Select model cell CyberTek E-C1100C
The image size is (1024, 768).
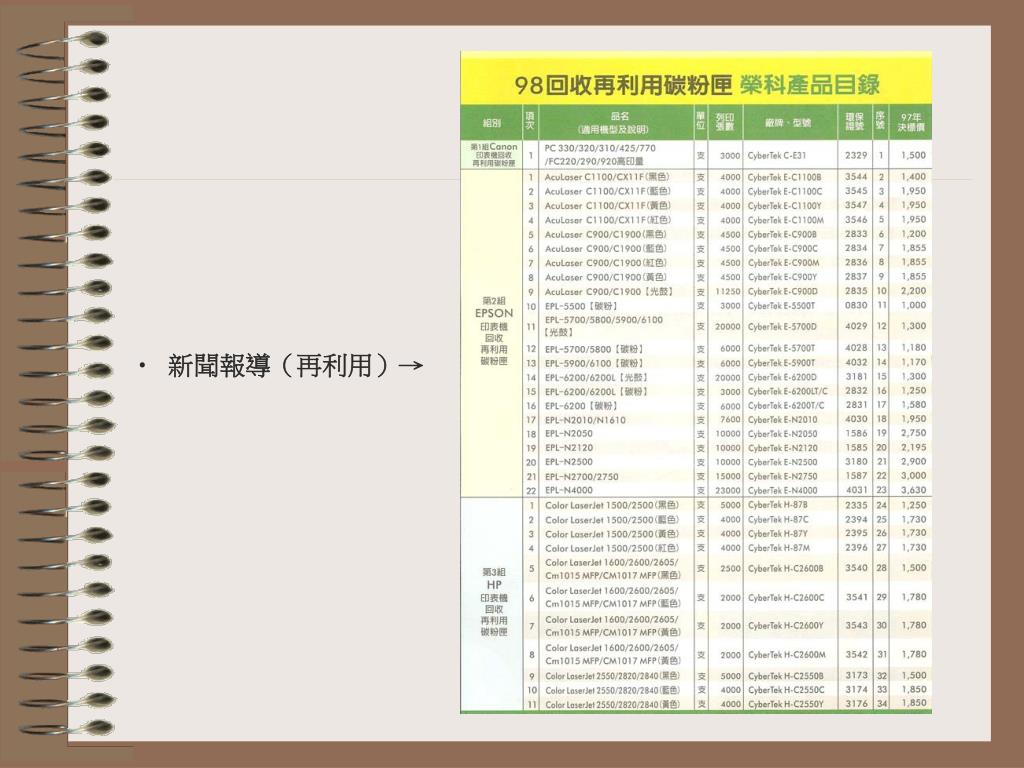click(785, 191)
